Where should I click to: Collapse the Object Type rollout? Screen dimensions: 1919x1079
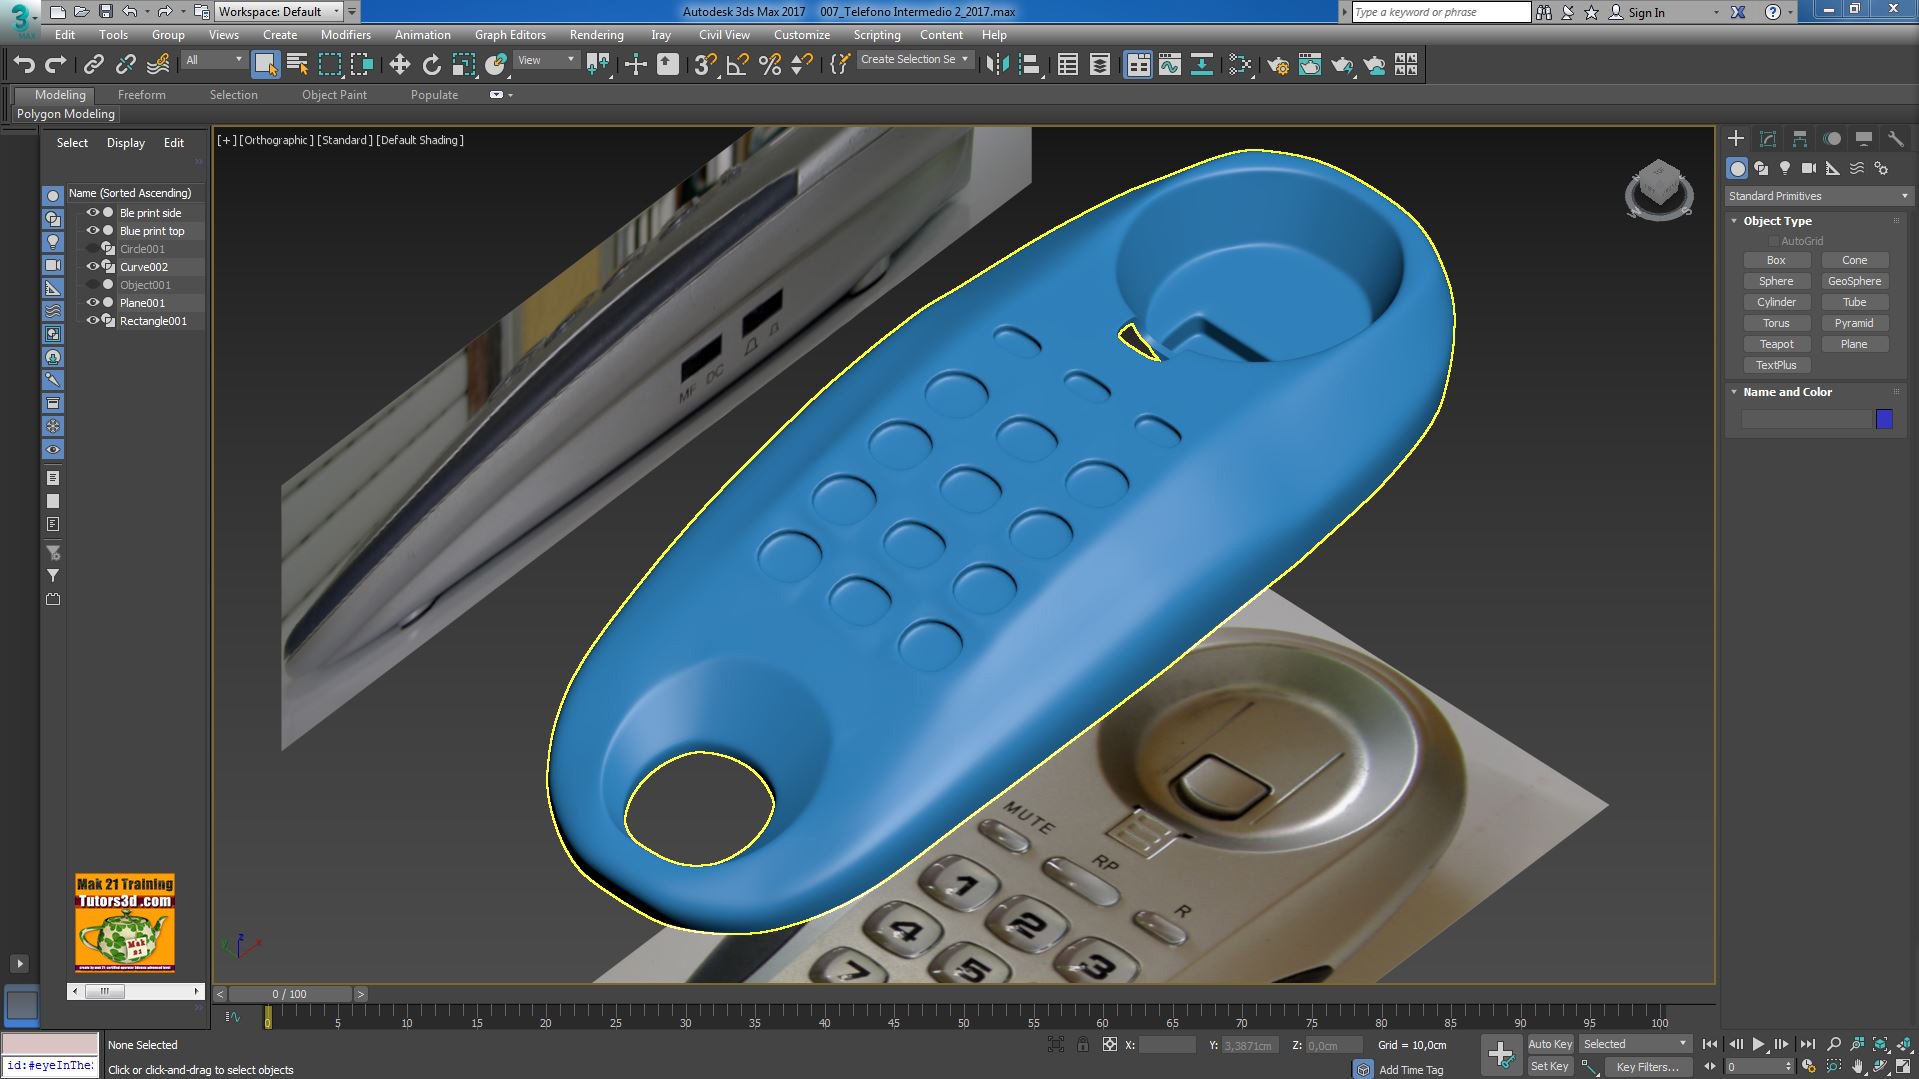[x=1735, y=221]
